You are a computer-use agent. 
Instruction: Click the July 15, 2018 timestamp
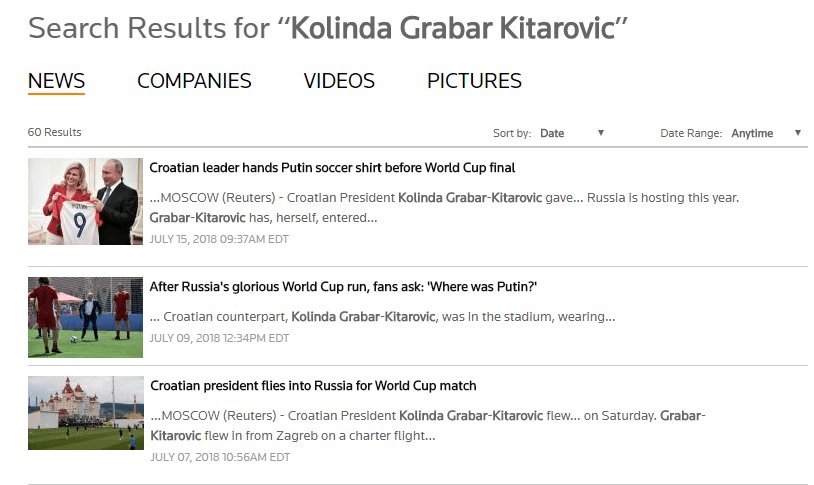click(219, 240)
